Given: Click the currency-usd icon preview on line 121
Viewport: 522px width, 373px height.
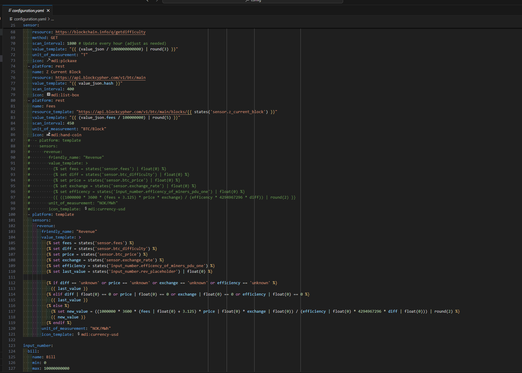Looking at the screenshot, I should [79, 334].
